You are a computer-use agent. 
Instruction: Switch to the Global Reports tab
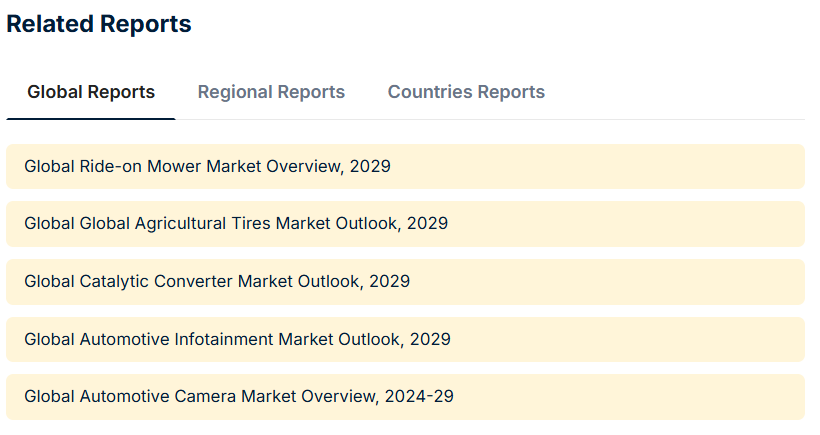(91, 92)
